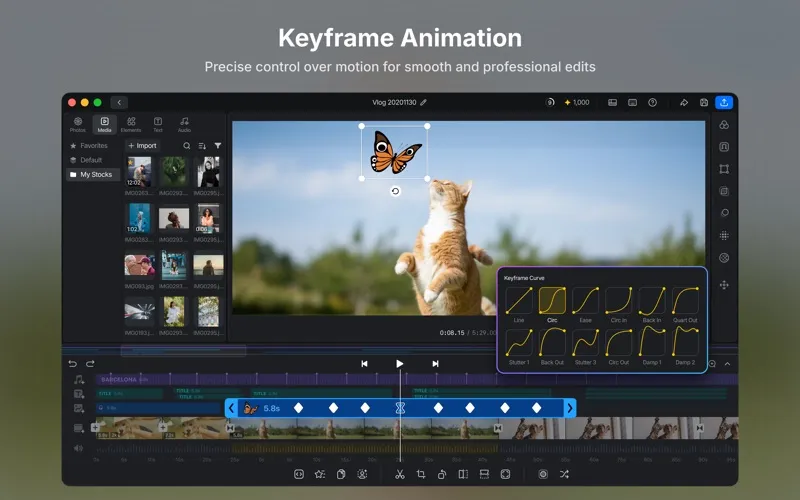Click the shuffle arrows icon
The width and height of the screenshot is (800, 500).
564,474
